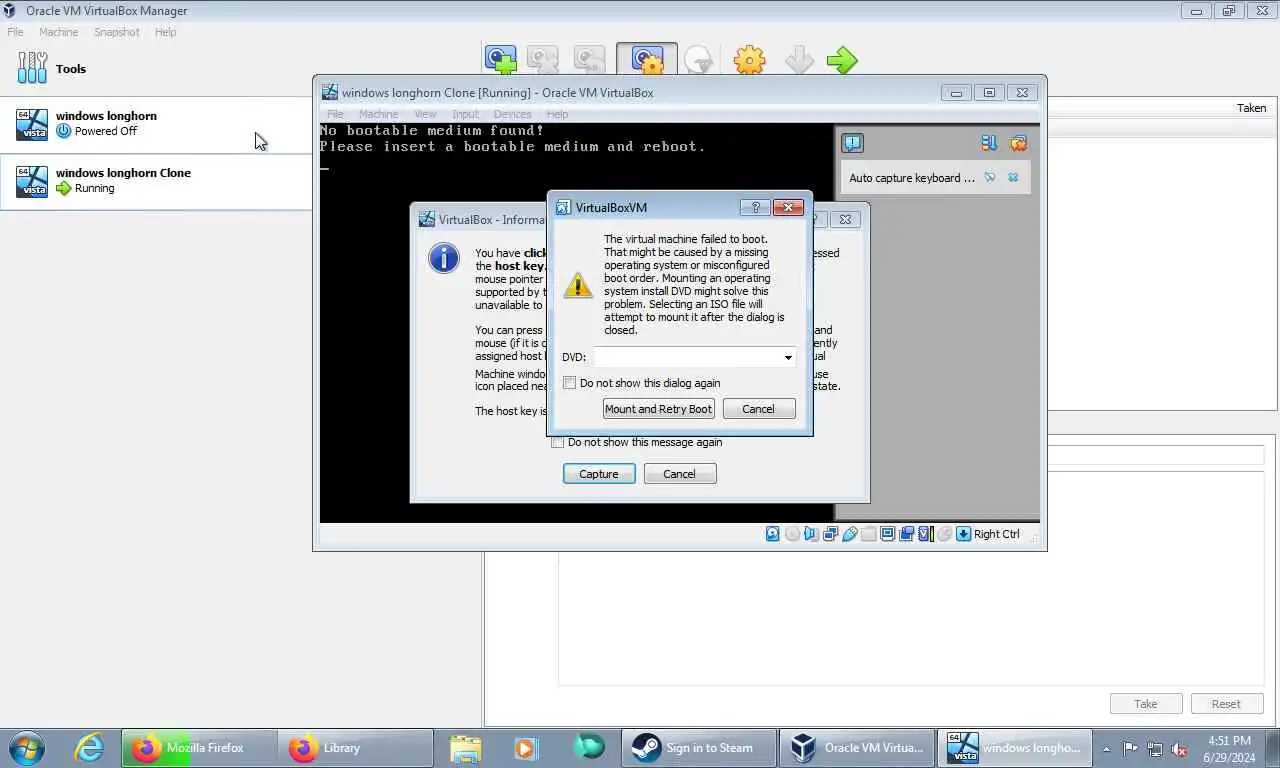The image size is (1280, 768).
Task: Open the DVD dropdown list
Action: pyautogui.click(x=788, y=357)
